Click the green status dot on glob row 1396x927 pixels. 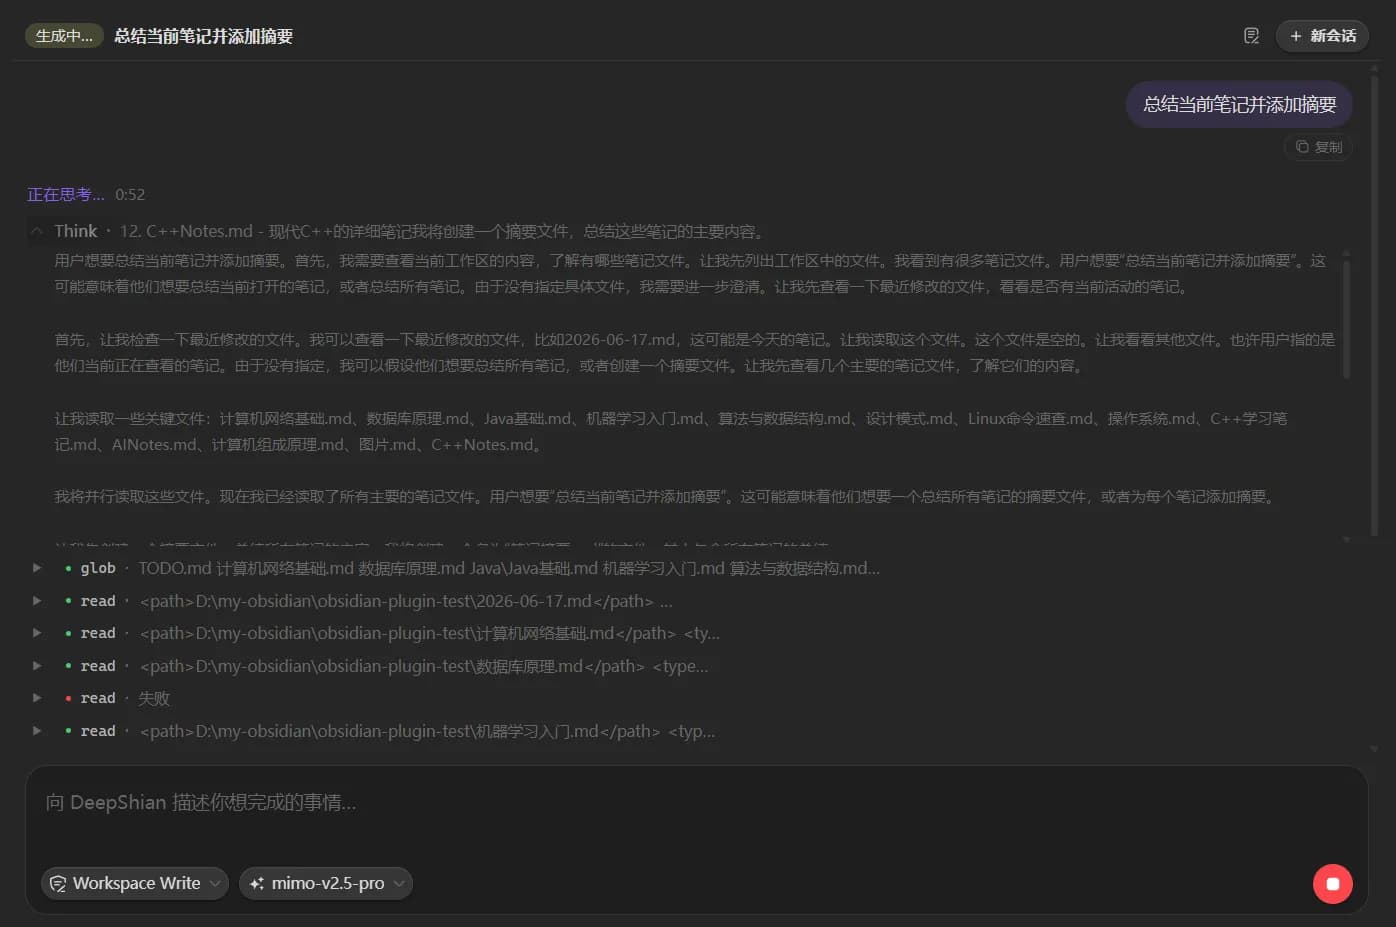click(x=68, y=568)
